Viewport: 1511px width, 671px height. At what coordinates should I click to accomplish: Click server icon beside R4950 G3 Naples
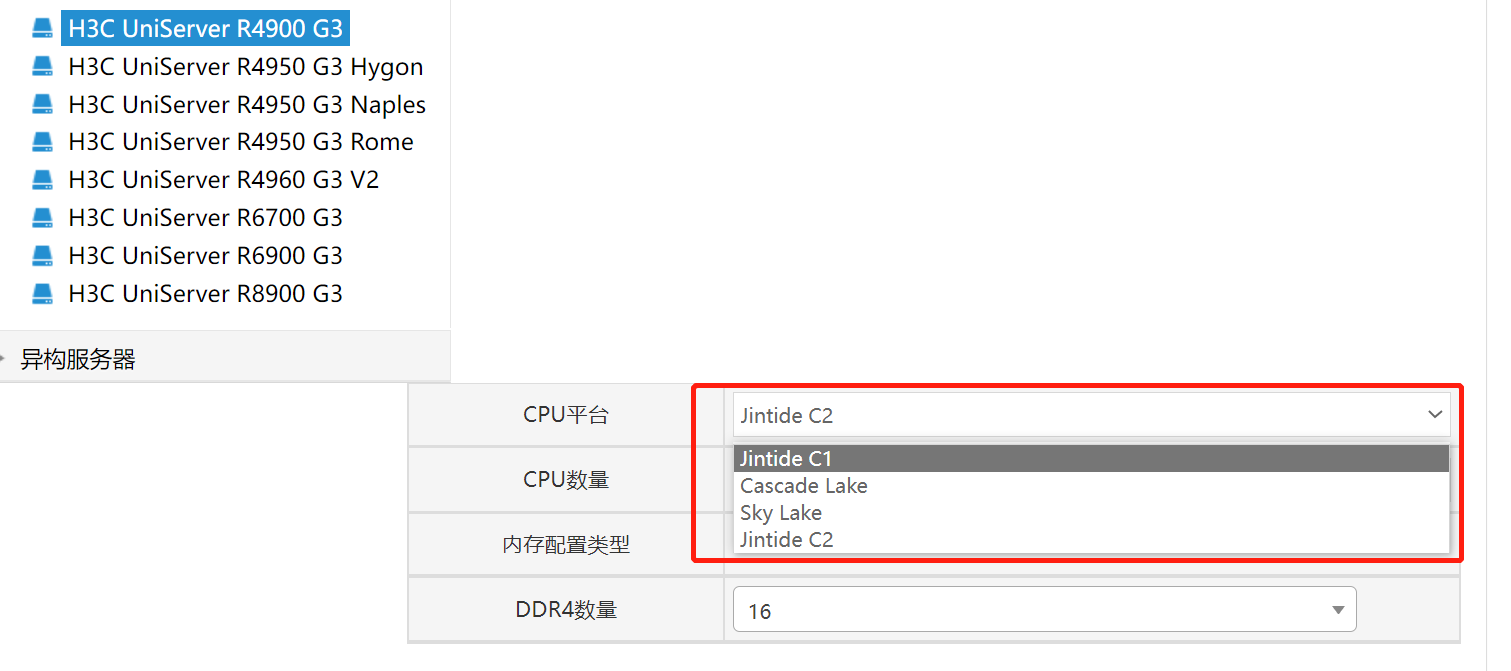[x=42, y=104]
